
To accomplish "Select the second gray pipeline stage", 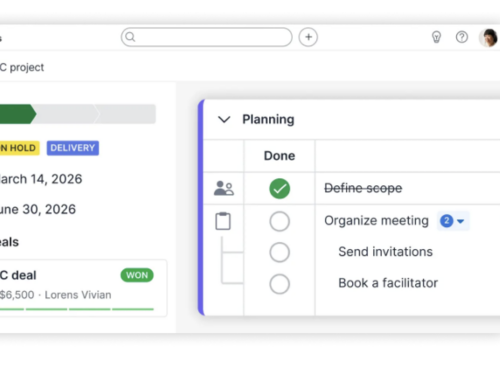I will click(x=66, y=114).
